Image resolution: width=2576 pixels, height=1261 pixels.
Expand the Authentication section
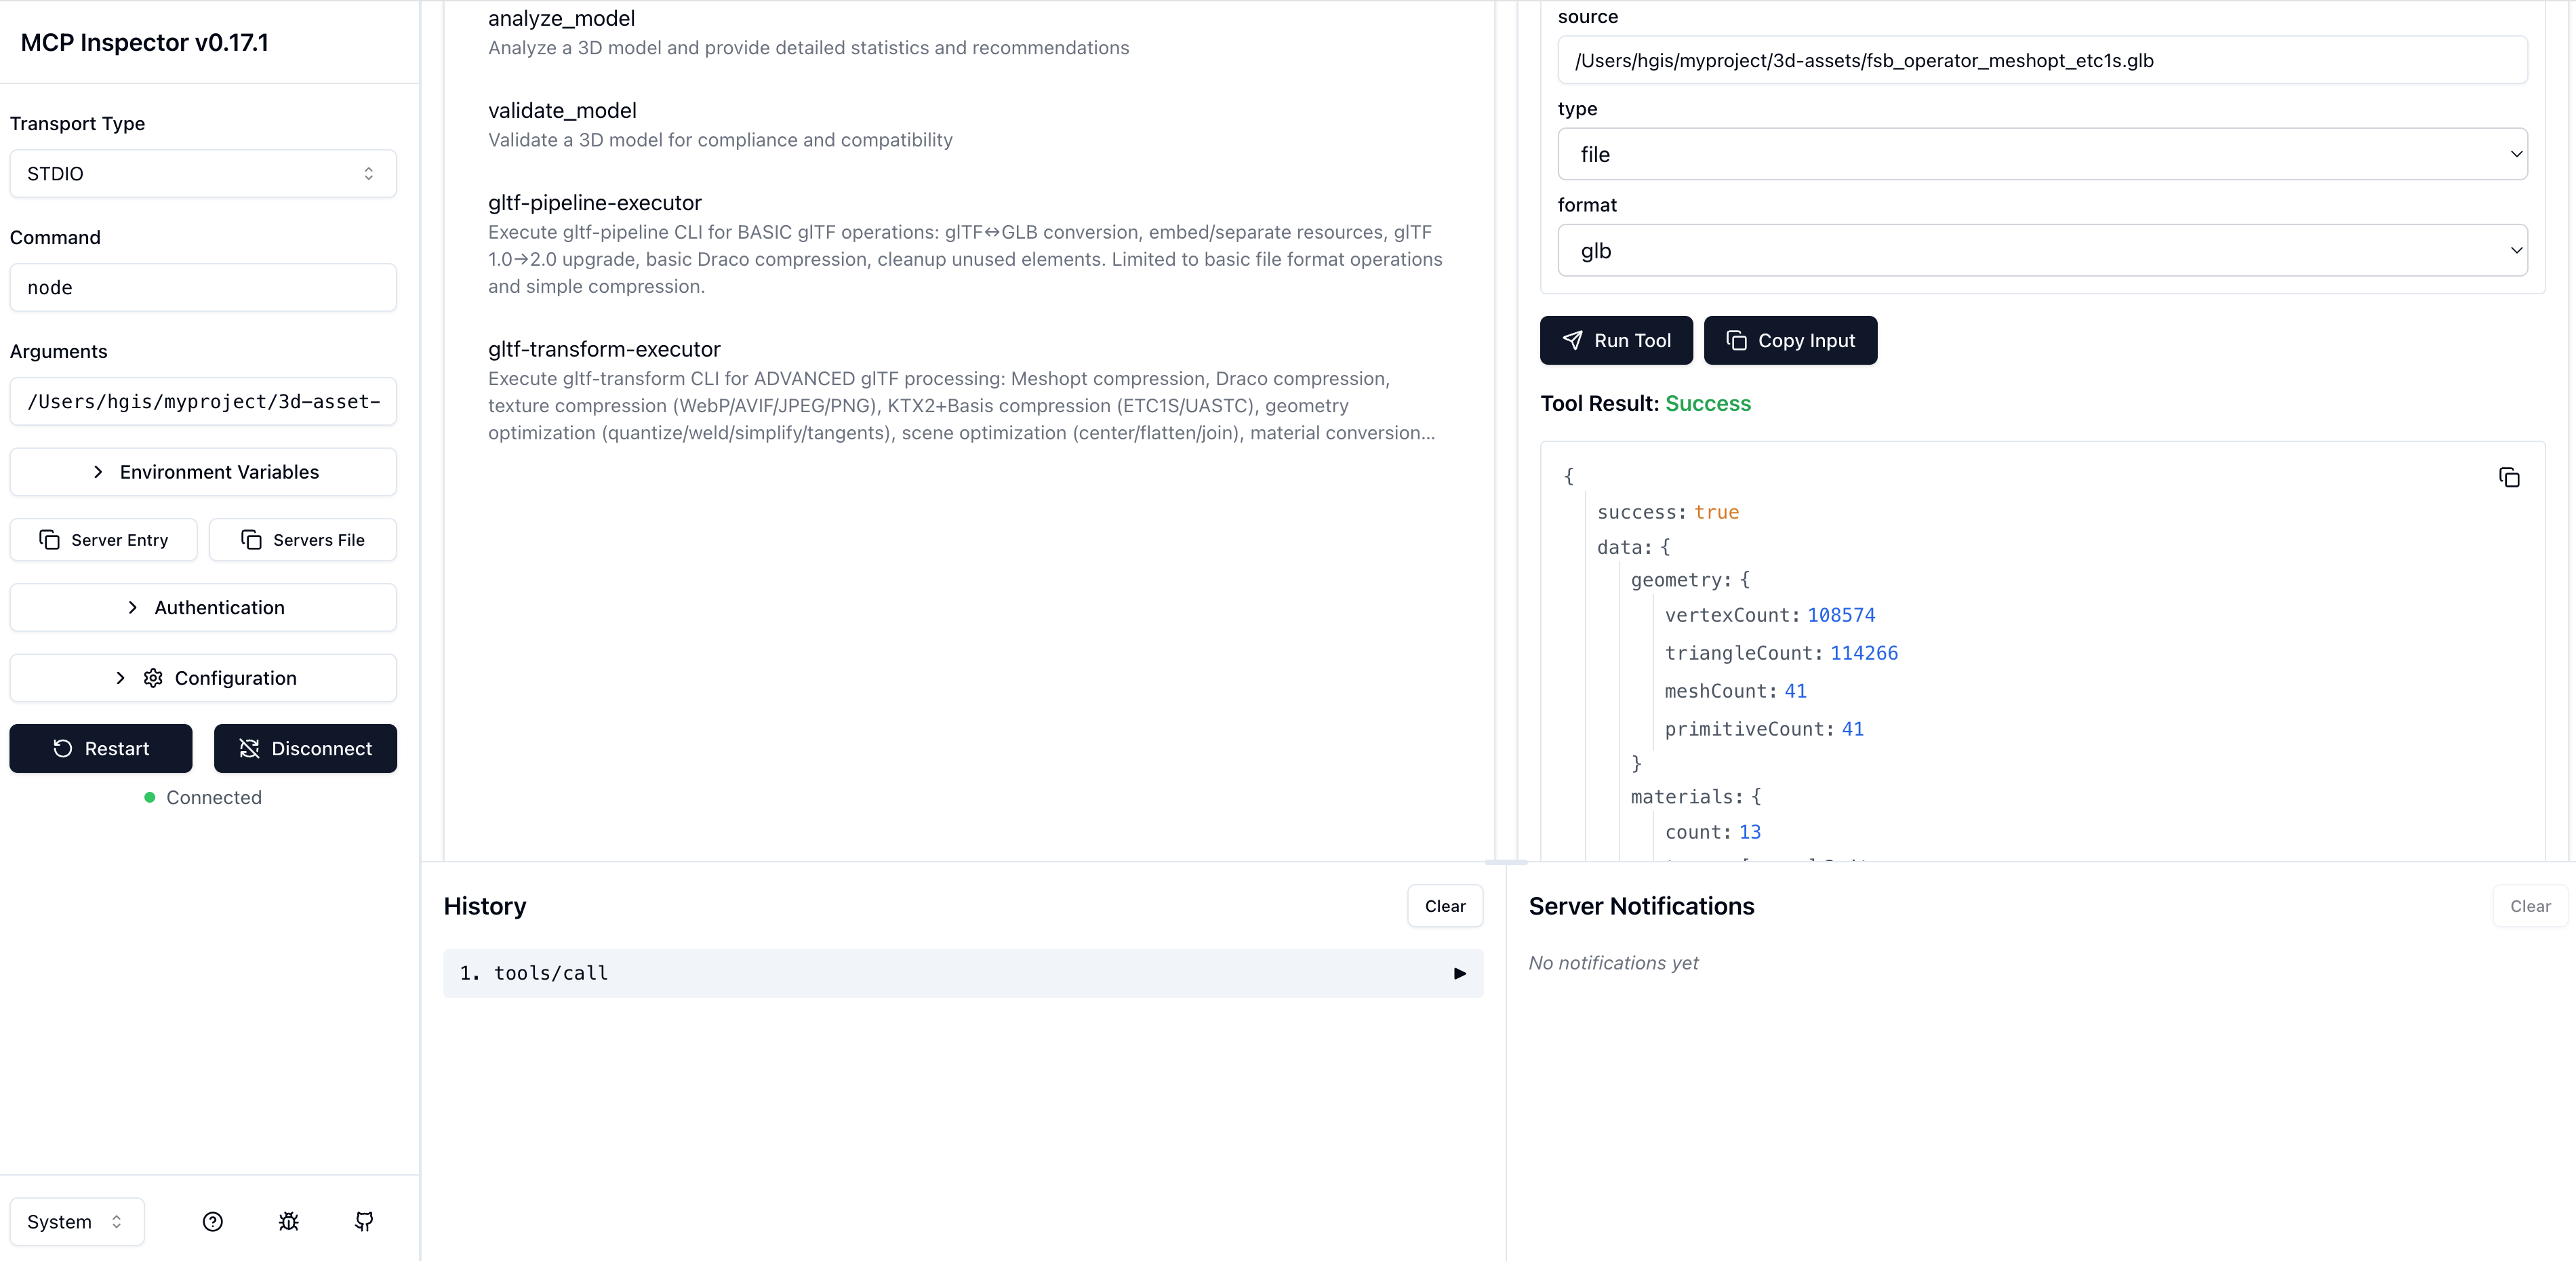click(203, 608)
